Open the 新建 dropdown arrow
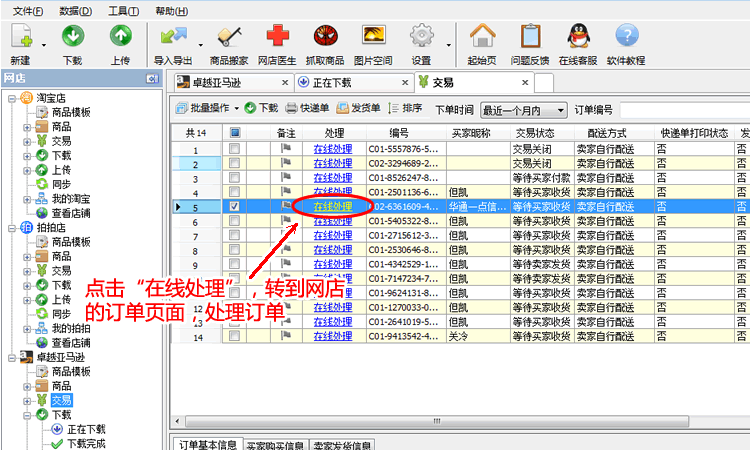The height and width of the screenshot is (450, 750). click(x=44, y=45)
